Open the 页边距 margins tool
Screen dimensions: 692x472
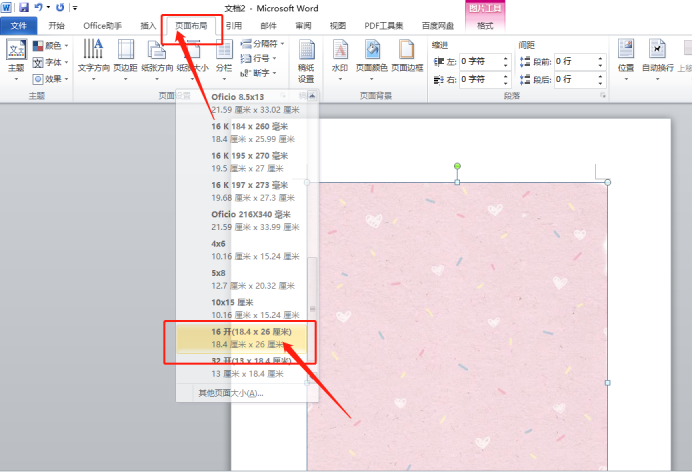tap(126, 57)
